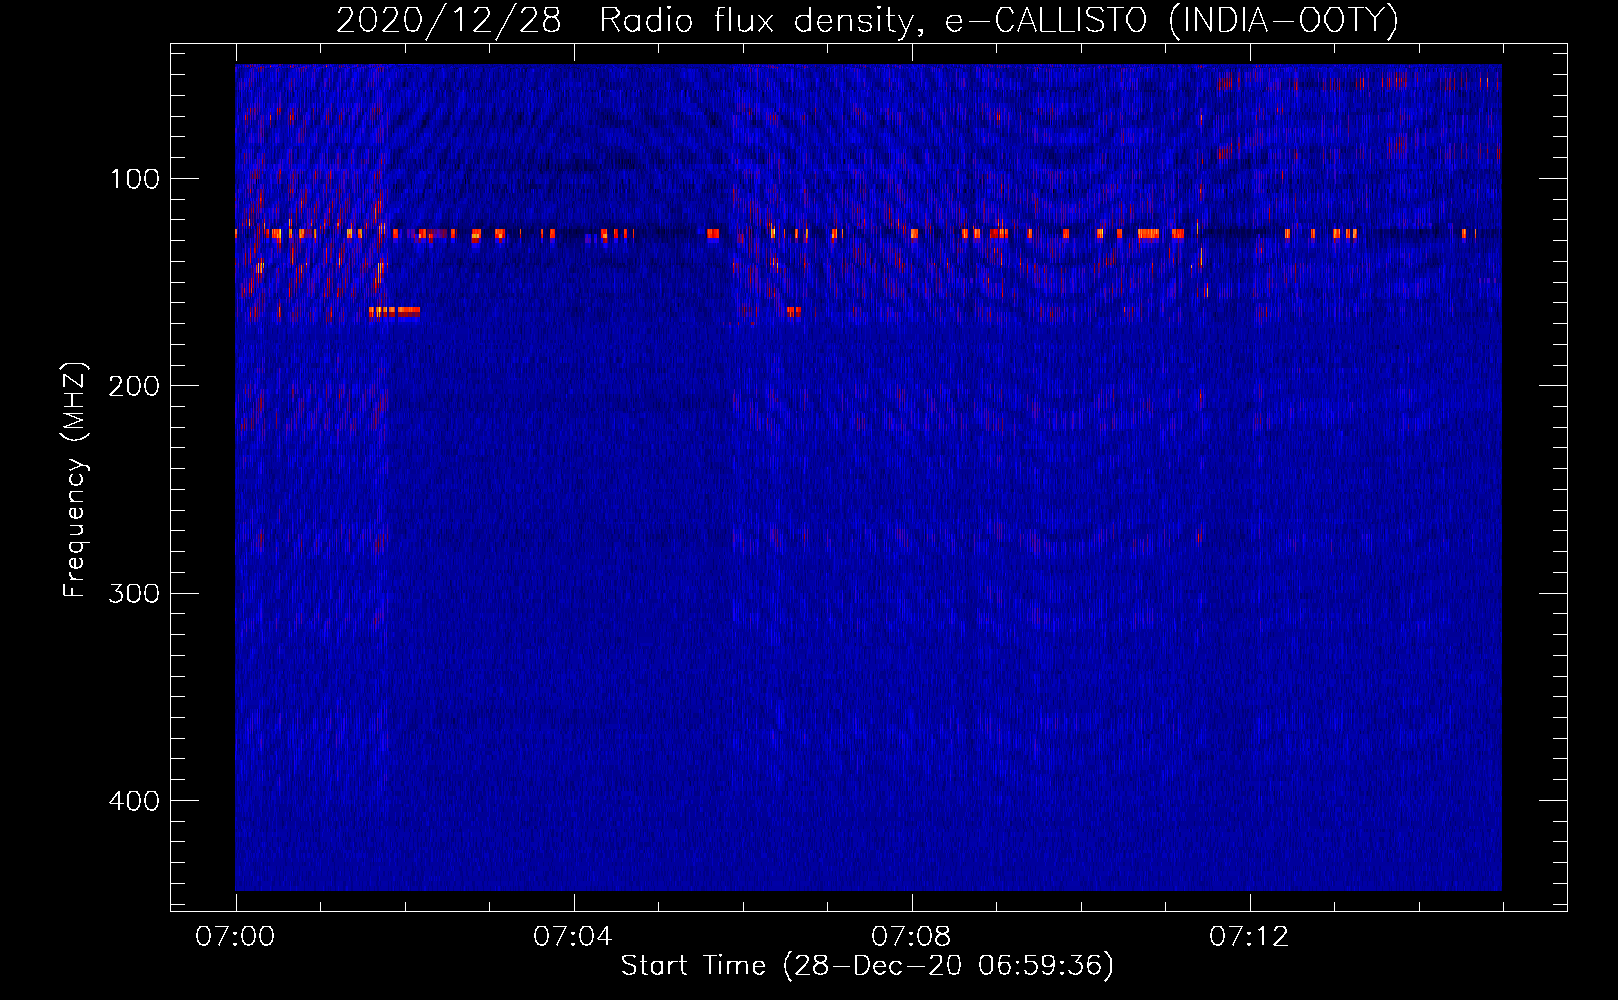Image resolution: width=1618 pixels, height=1000 pixels.
Task: Click the 'Start Time (28-Dec-20 06:59:36)' x-axis label
Action: [x=867, y=966]
